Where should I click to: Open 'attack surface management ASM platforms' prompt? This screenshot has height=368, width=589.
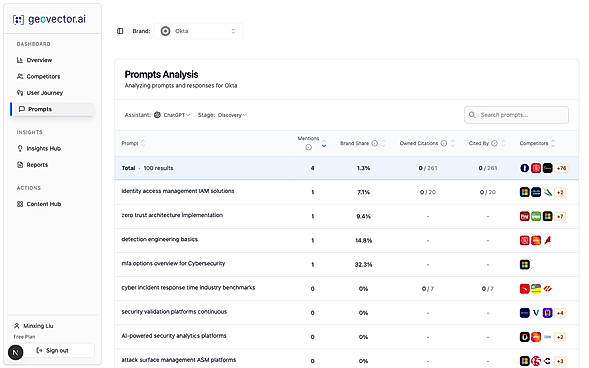(x=179, y=360)
